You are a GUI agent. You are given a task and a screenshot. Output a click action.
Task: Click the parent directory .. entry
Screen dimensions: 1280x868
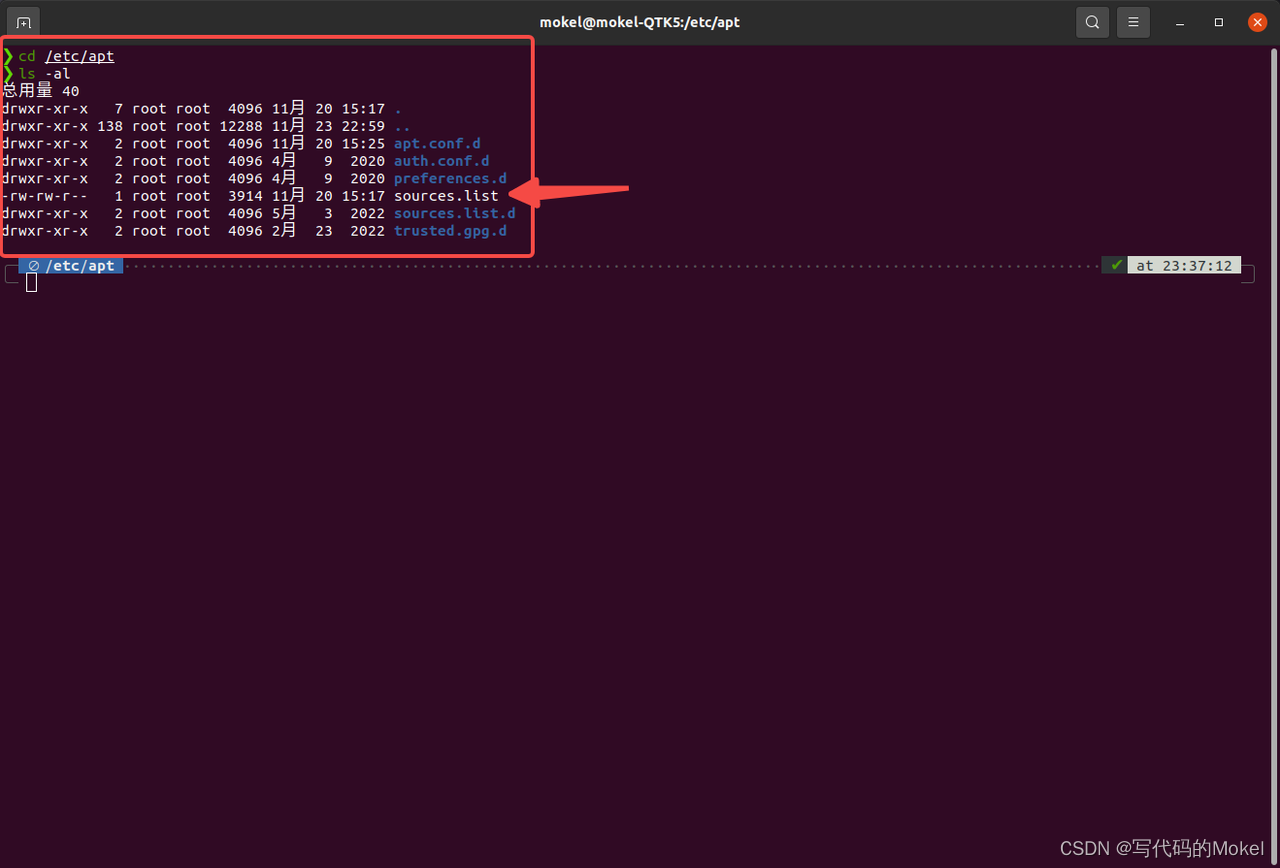pyautogui.click(x=401, y=126)
